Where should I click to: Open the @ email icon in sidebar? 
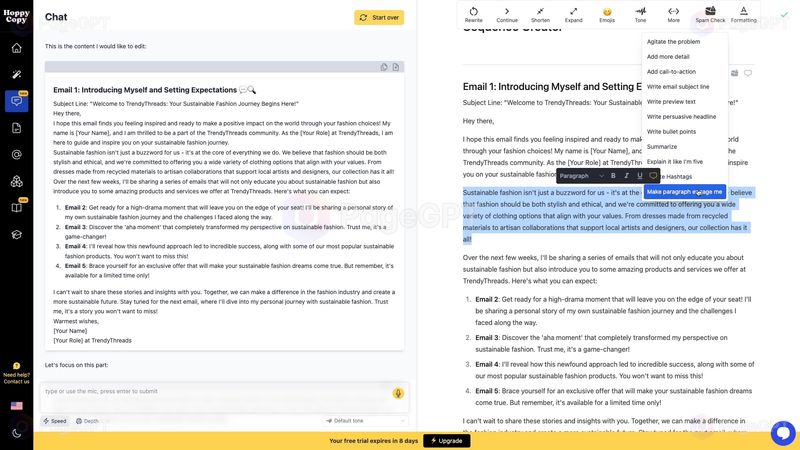click(x=16, y=155)
